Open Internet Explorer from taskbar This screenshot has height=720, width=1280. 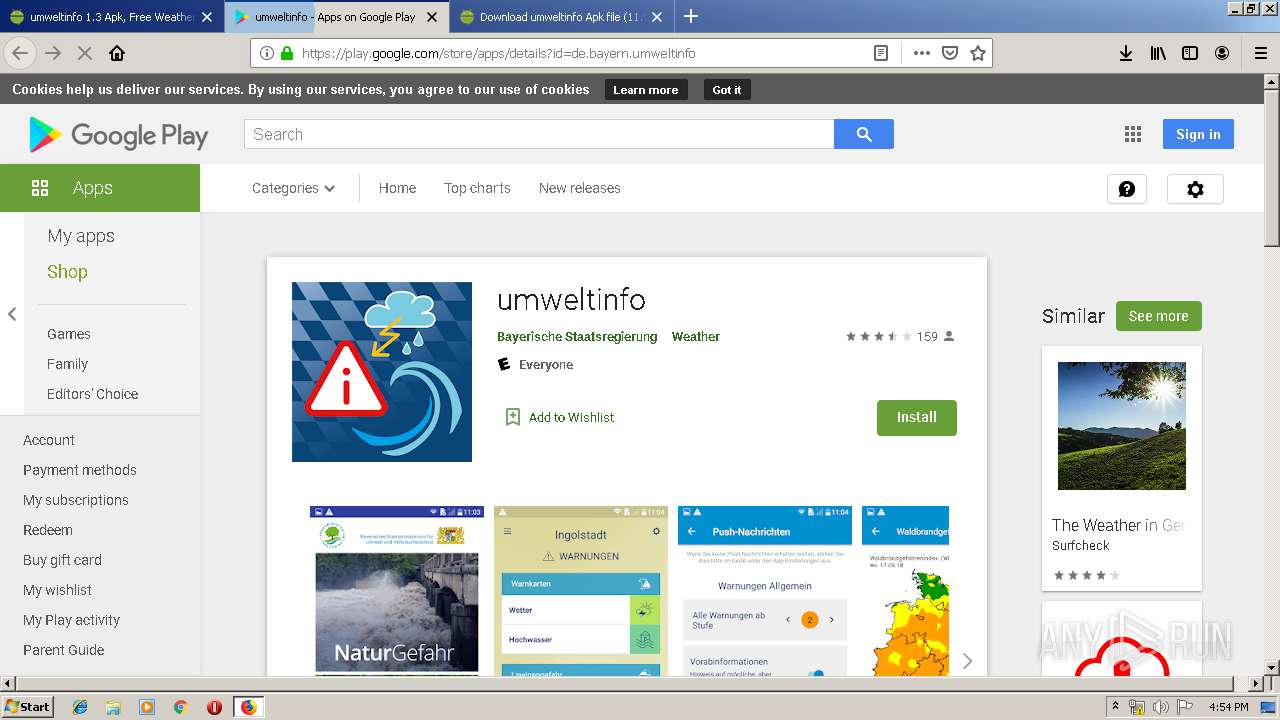click(80, 707)
